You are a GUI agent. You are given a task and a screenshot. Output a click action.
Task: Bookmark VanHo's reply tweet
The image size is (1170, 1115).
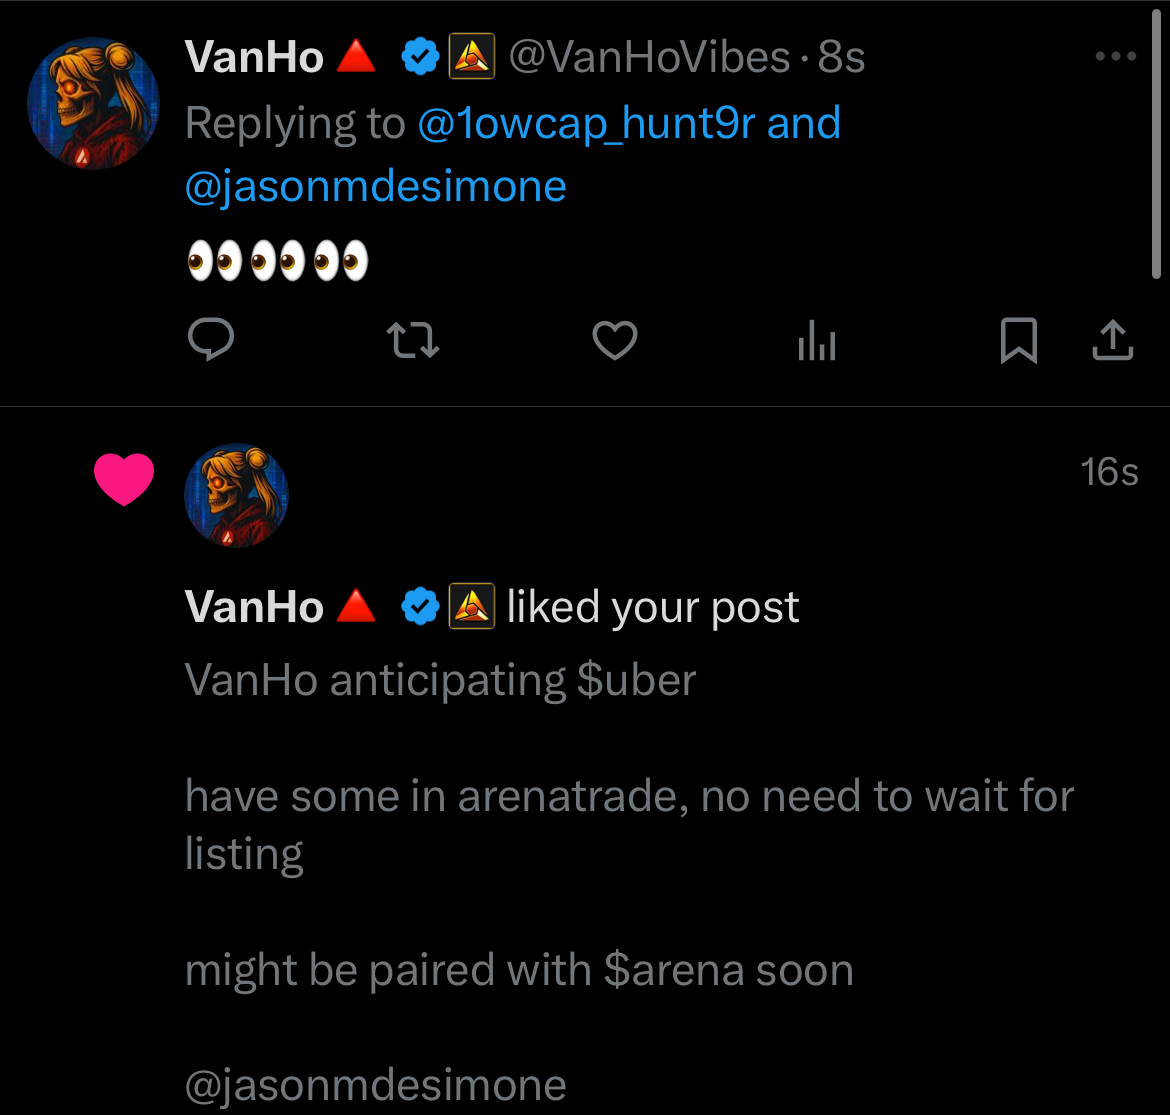coord(1019,341)
